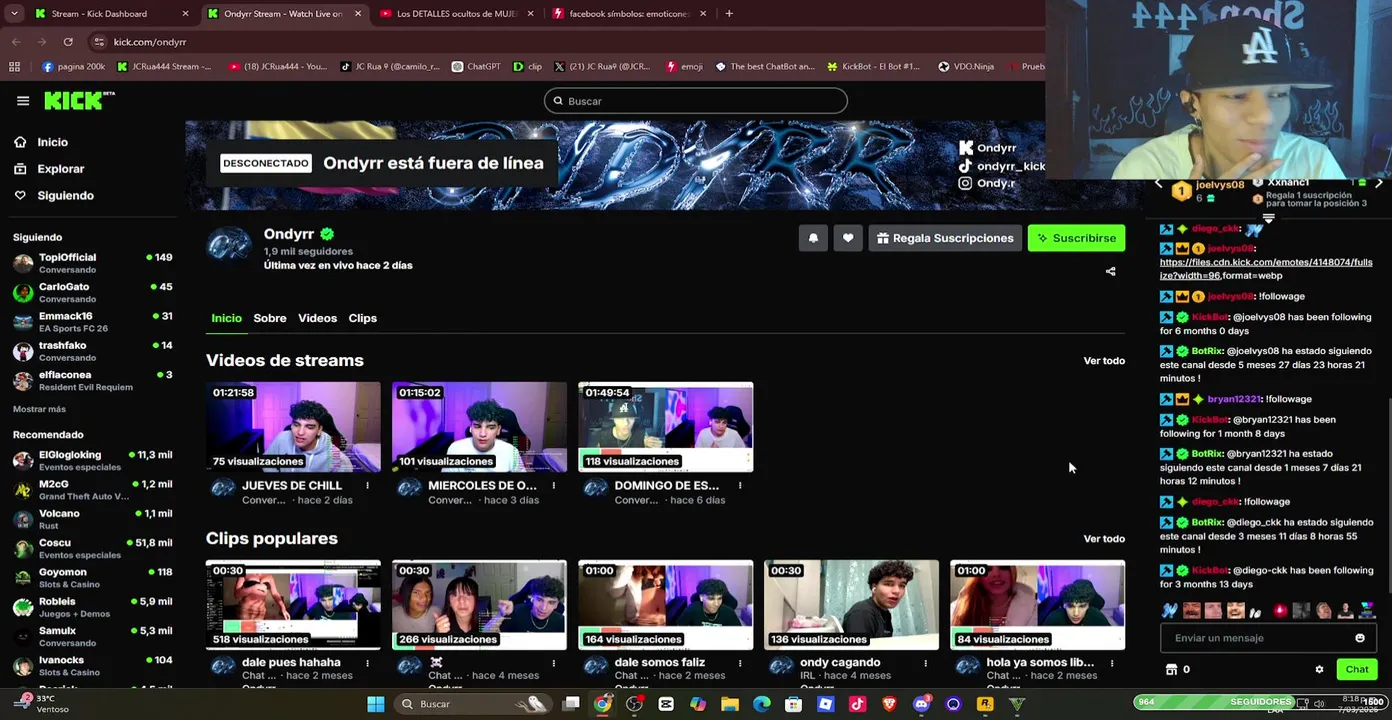Viewport: 1392px width, 720px height.
Task: Click Ondyrr profile avatar
Action: [x=229, y=246]
